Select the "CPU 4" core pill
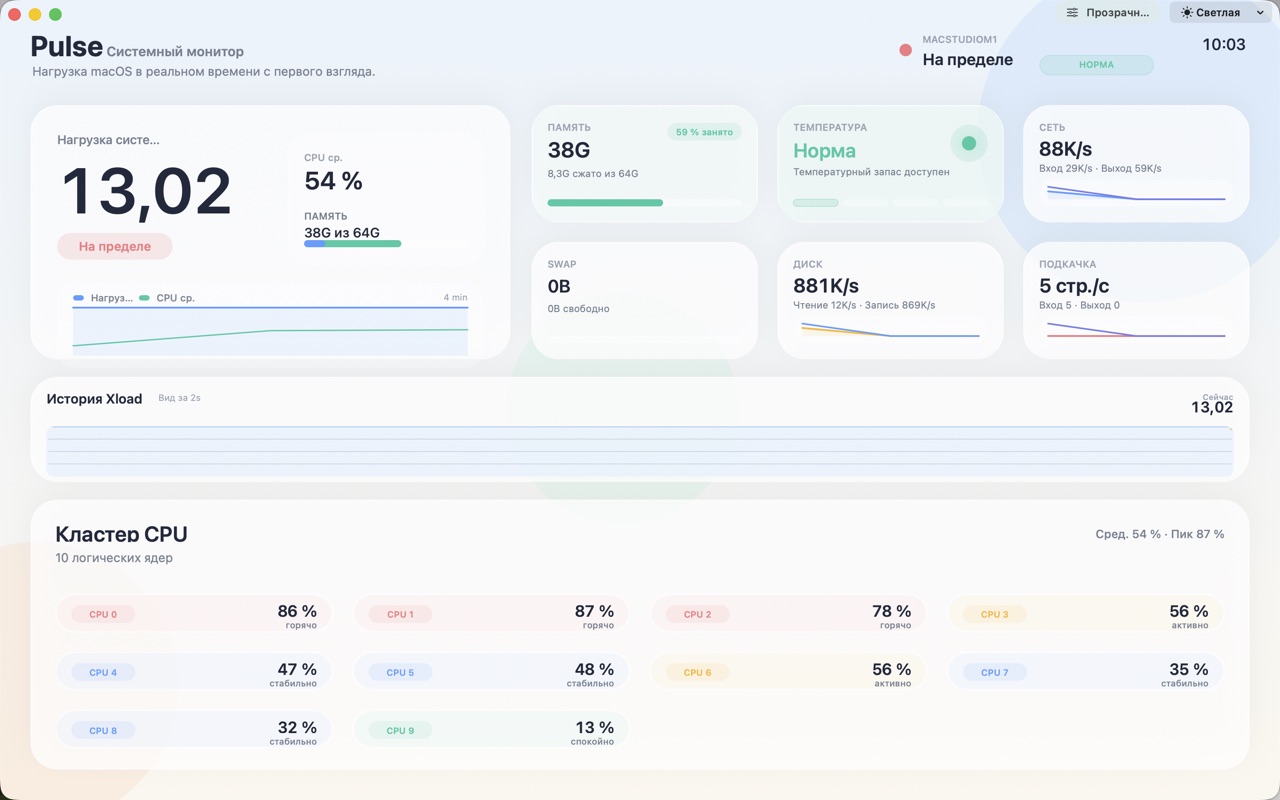This screenshot has width=1280, height=800. [x=103, y=672]
